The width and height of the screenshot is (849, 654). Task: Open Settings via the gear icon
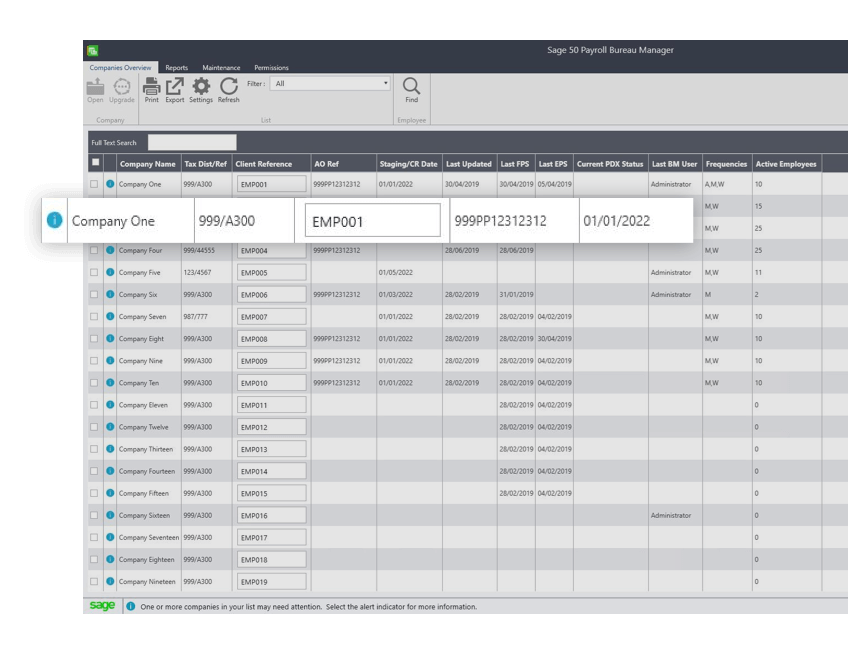click(x=201, y=87)
